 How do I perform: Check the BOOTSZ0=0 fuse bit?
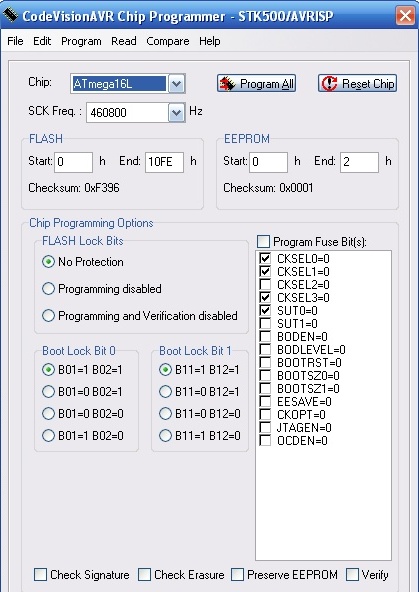265,375
